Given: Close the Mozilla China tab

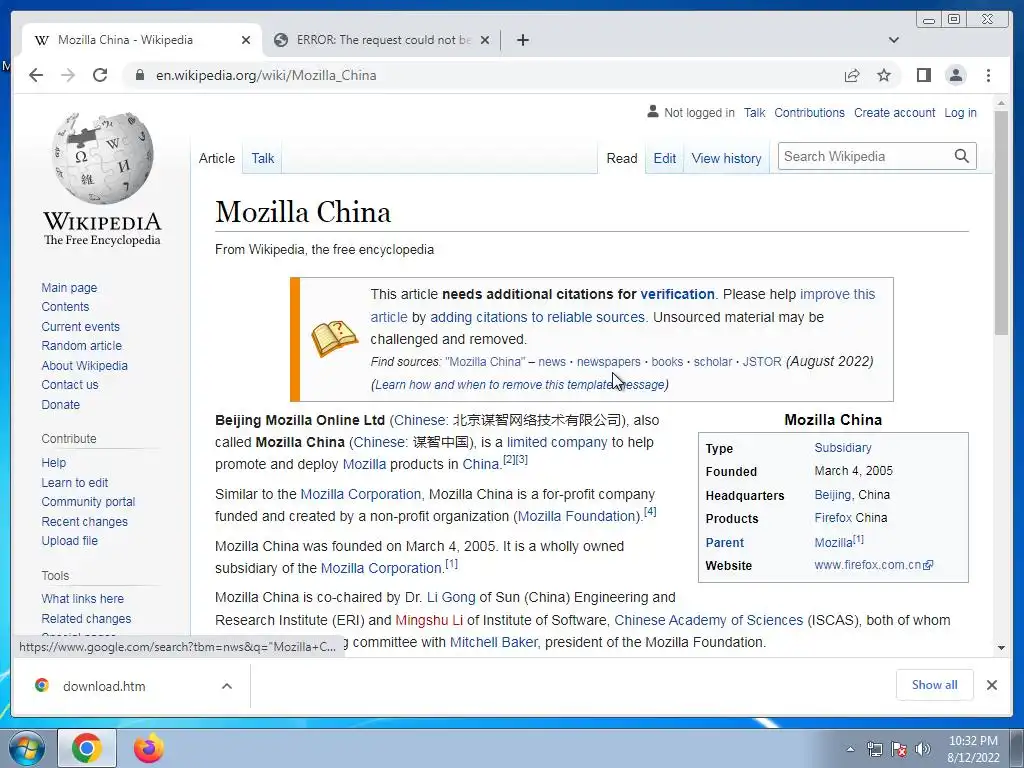Looking at the screenshot, I should (246, 40).
